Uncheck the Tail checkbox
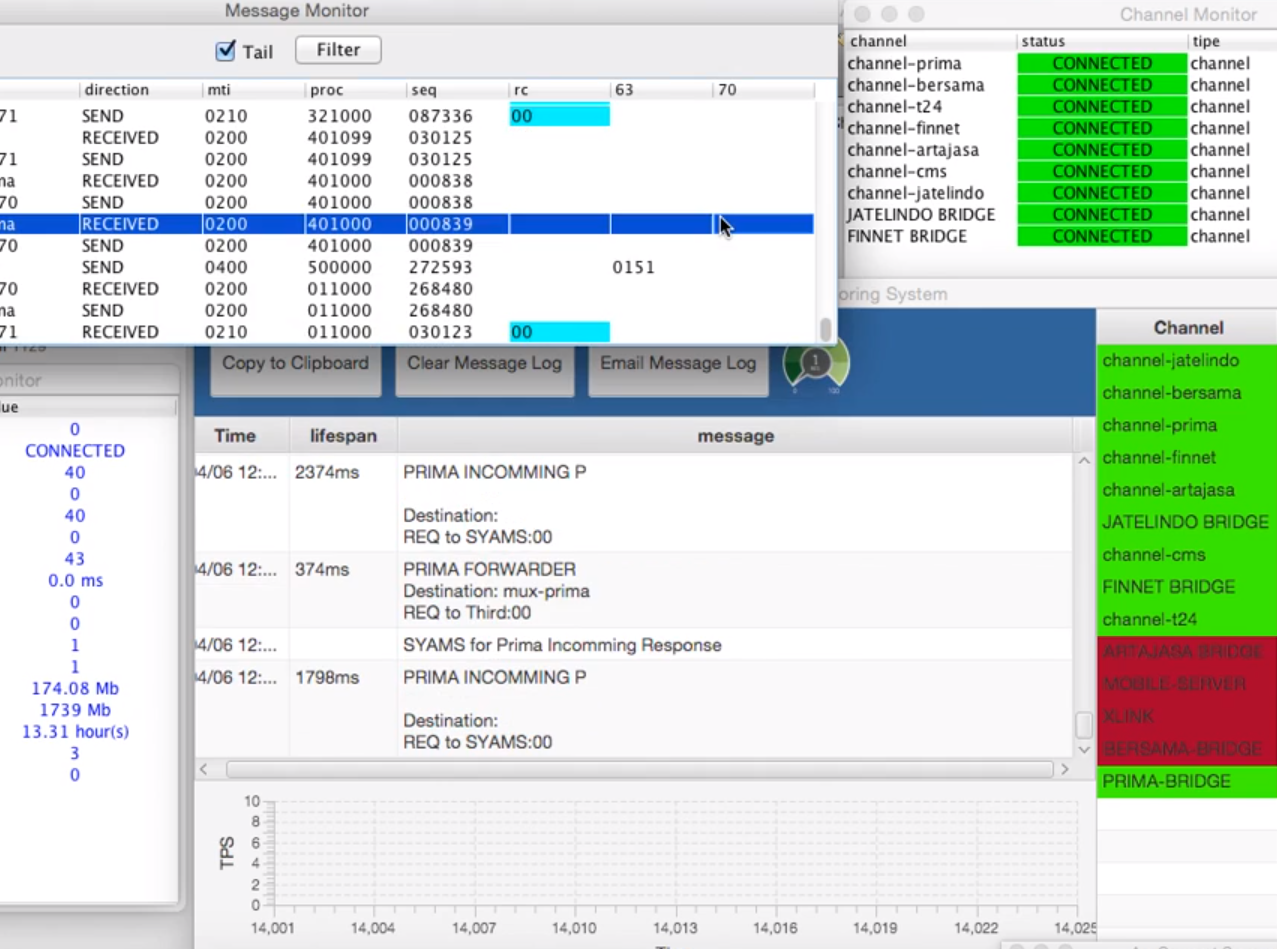 226,51
